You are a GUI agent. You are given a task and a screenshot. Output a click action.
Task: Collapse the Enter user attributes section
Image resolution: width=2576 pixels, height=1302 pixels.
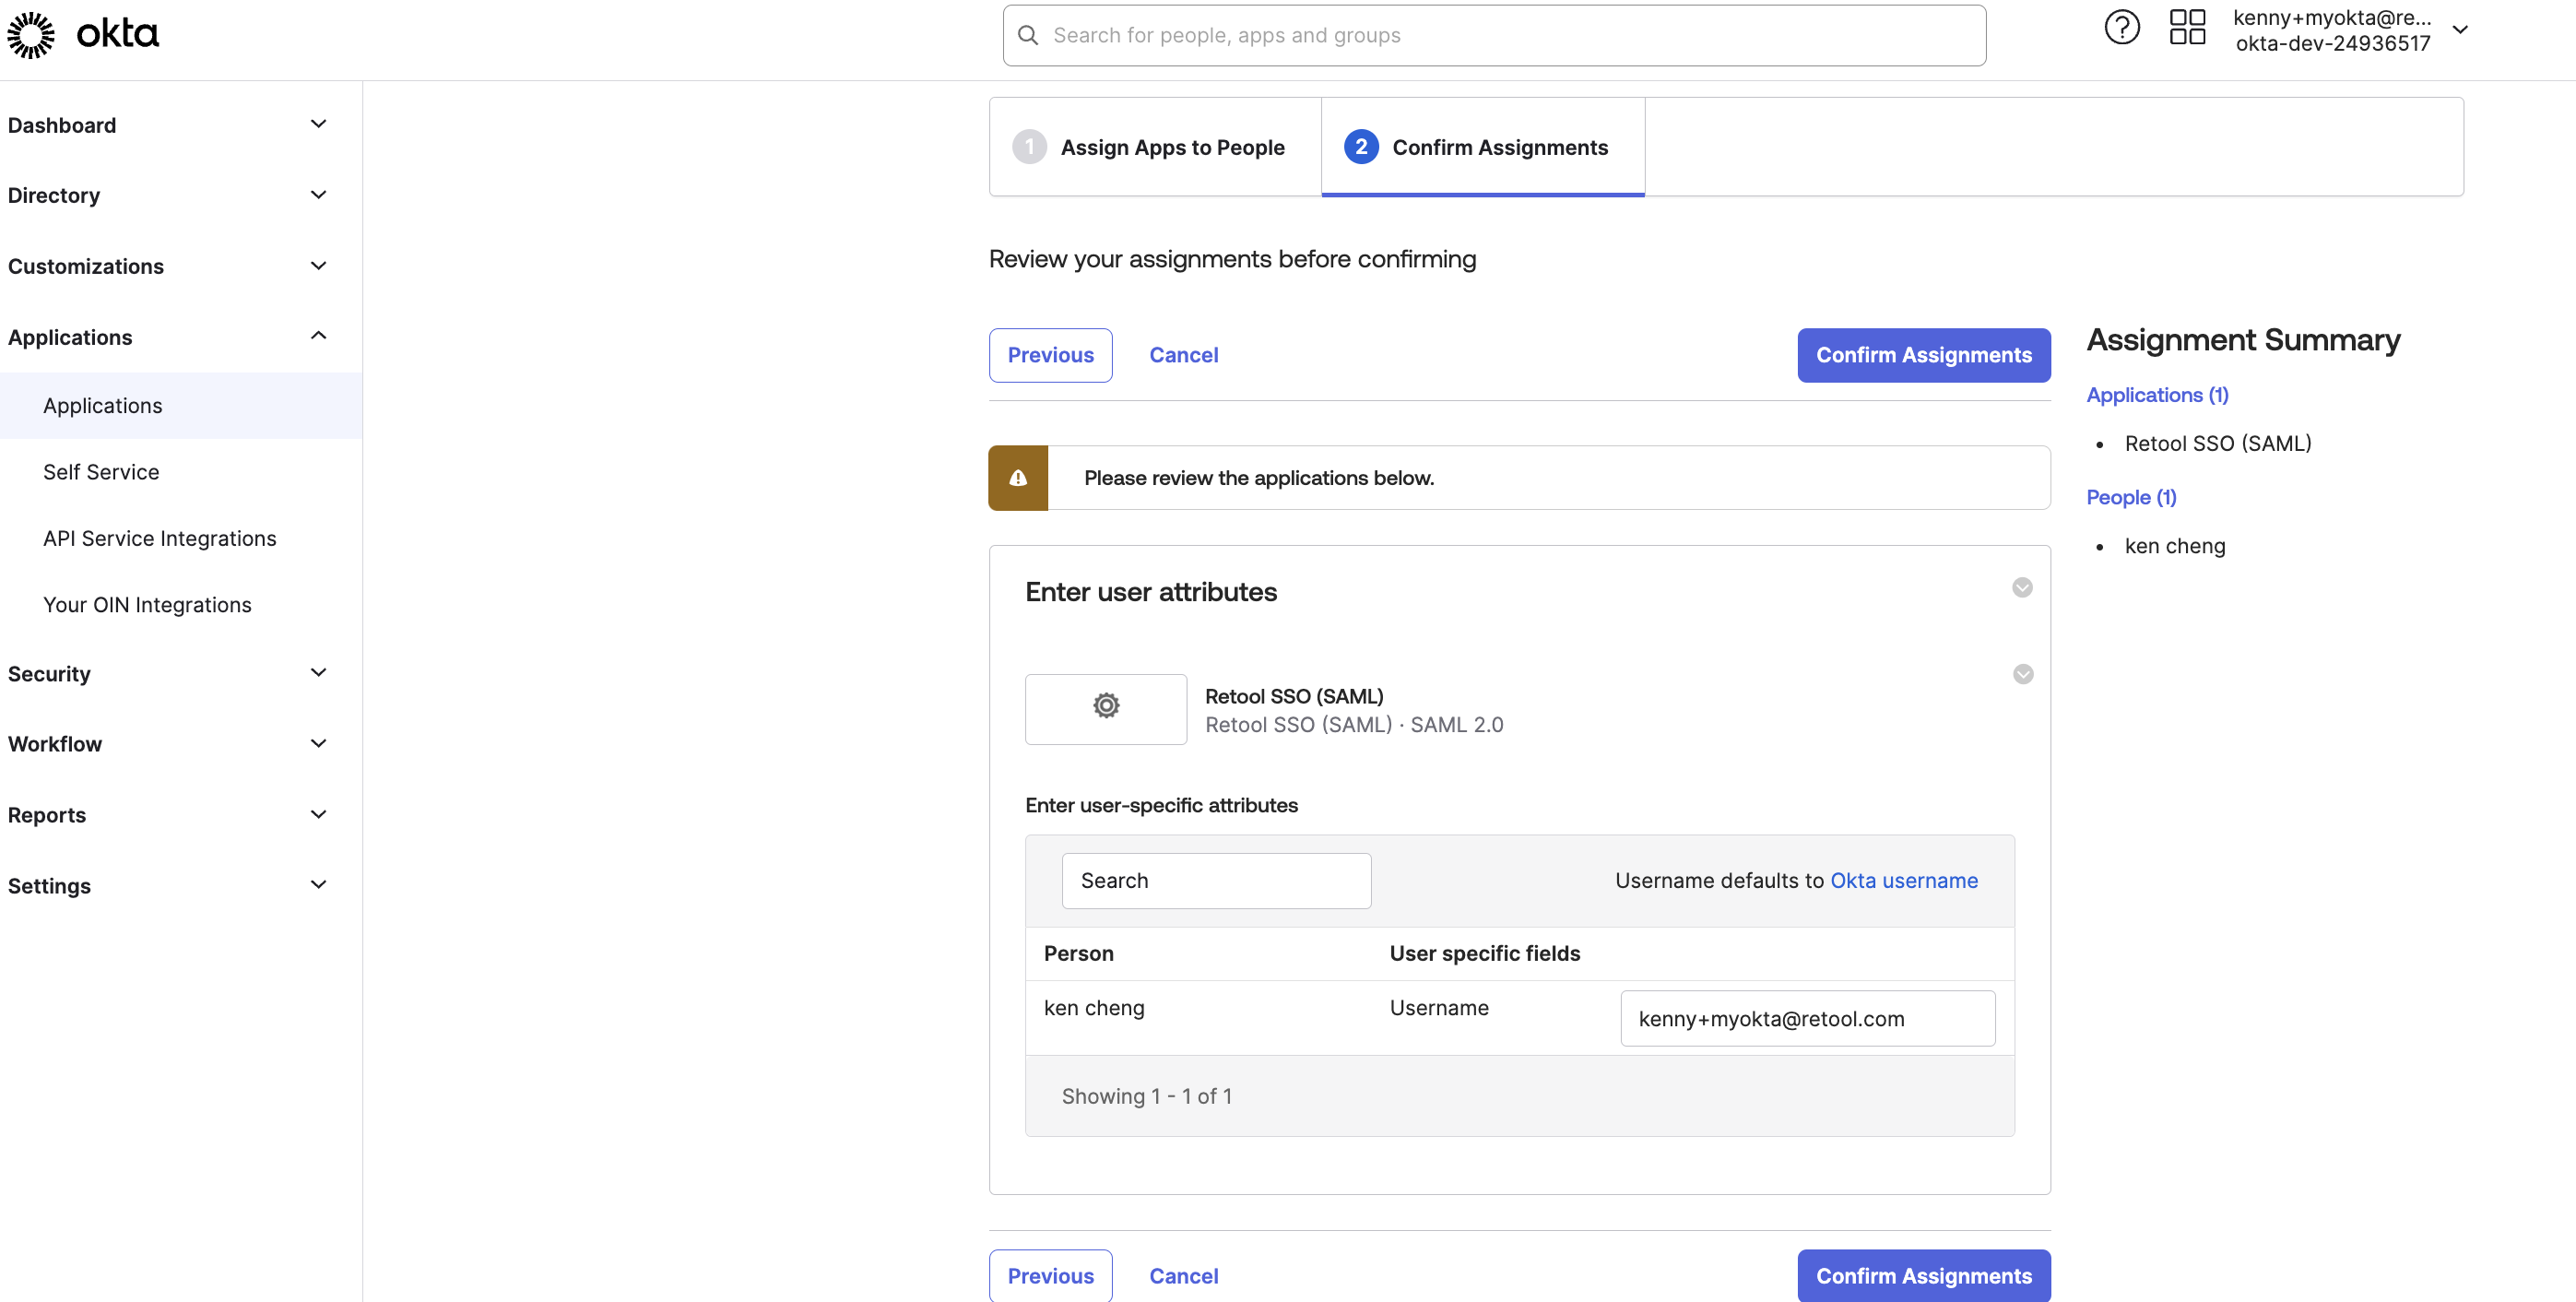[2021, 588]
